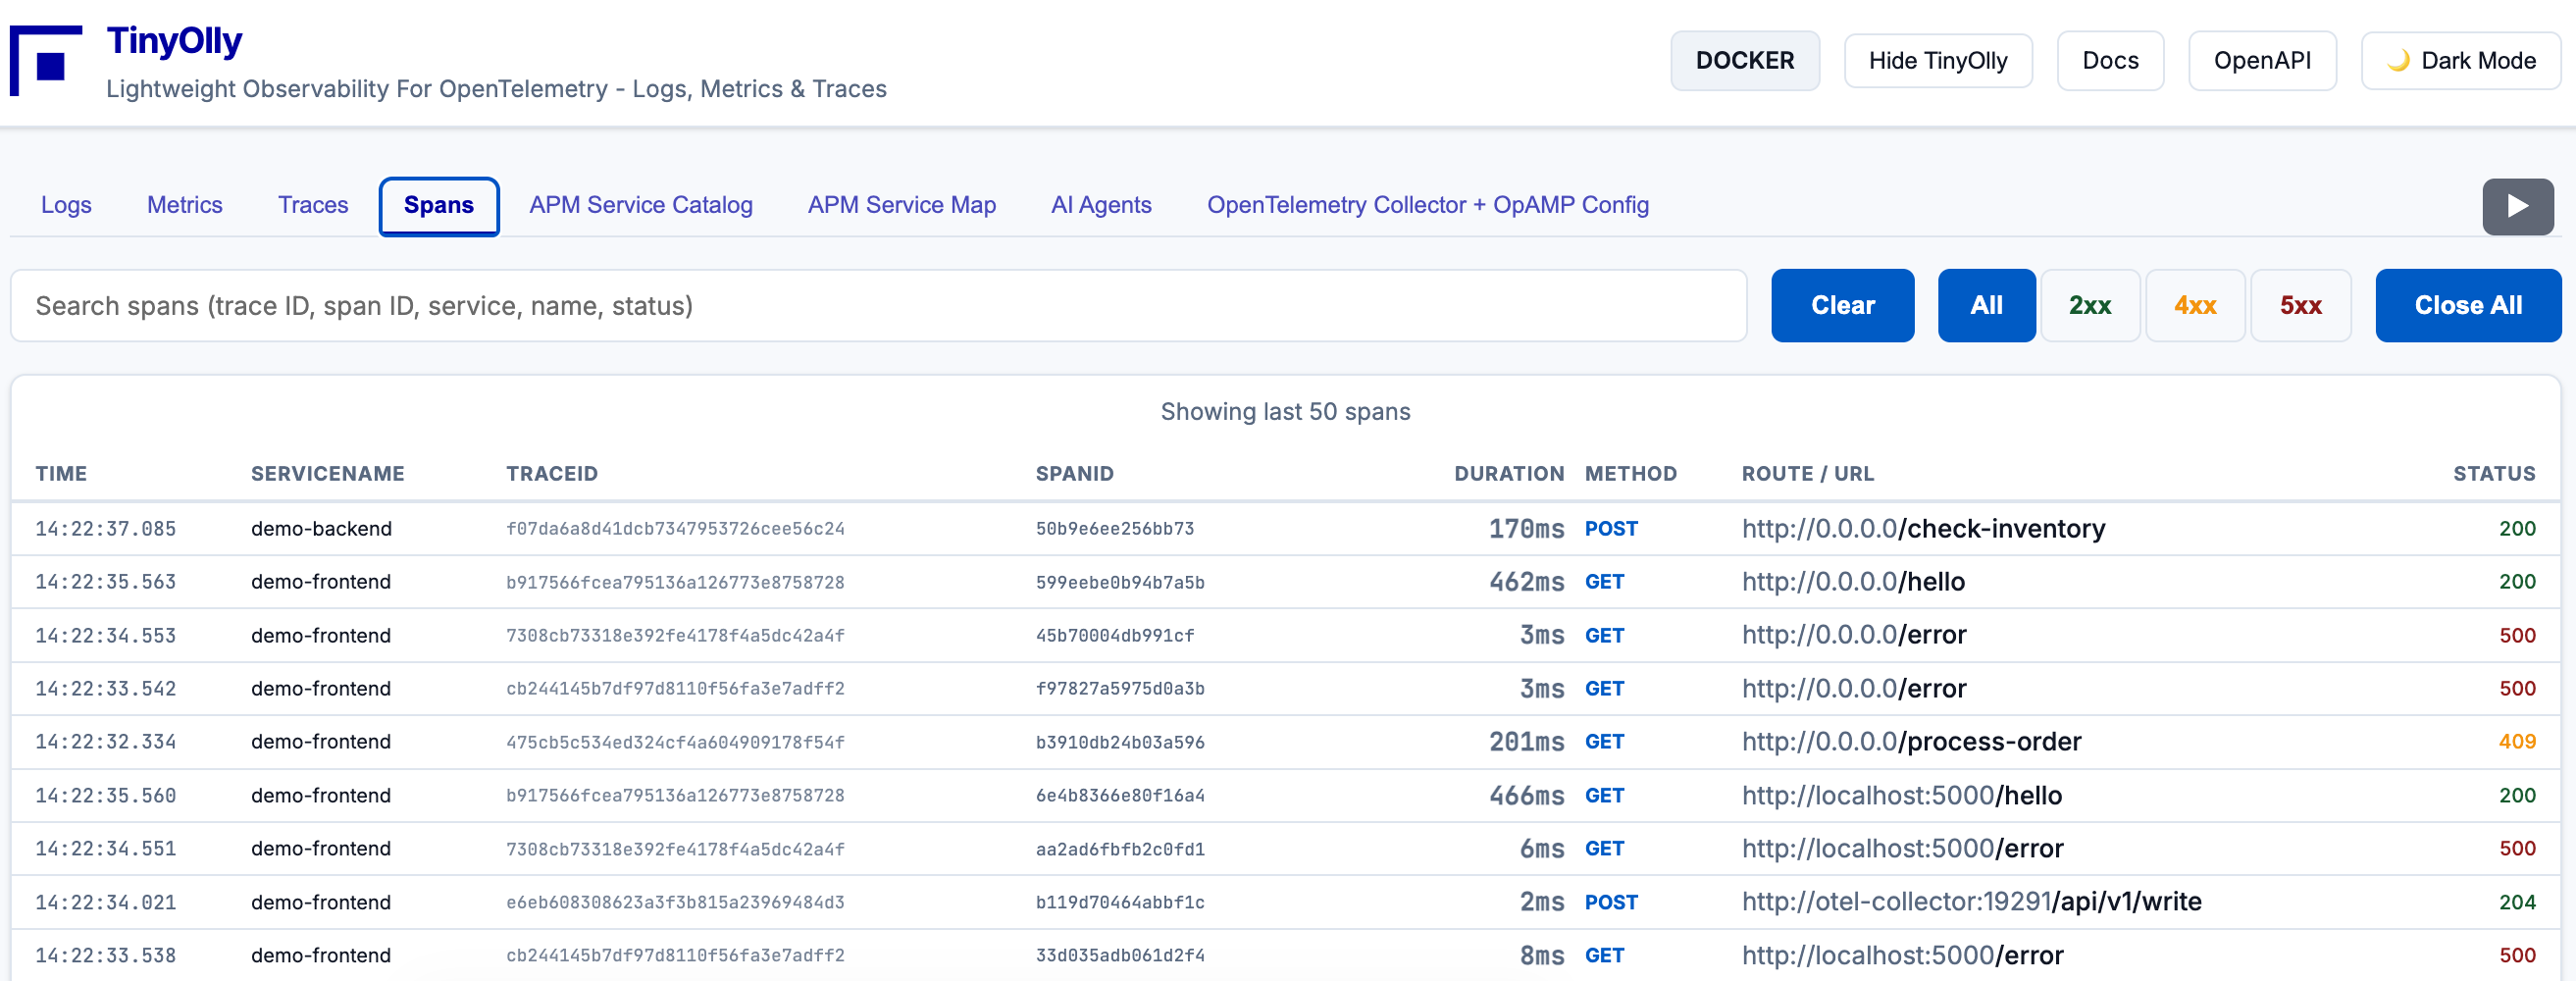Click the Clear button
The image size is (2576, 981).
pos(1842,306)
